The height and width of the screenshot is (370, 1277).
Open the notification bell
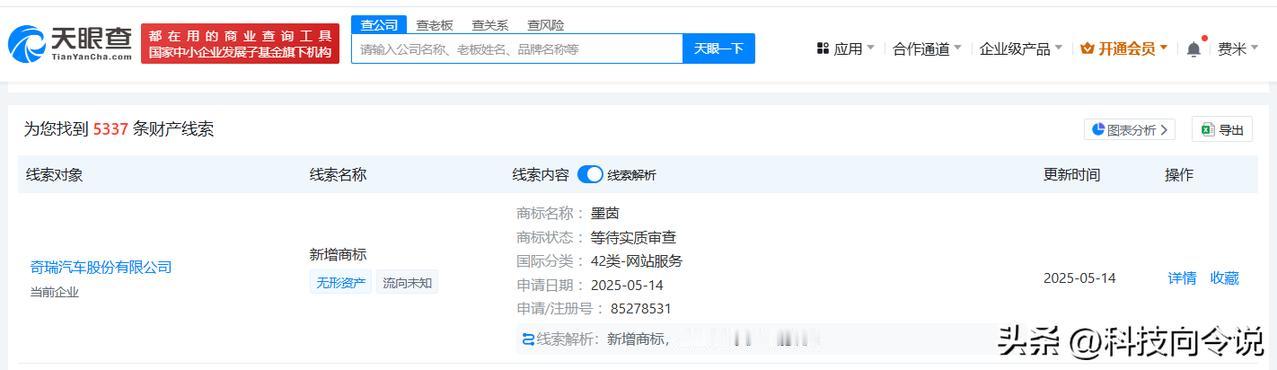[x=1194, y=48]
